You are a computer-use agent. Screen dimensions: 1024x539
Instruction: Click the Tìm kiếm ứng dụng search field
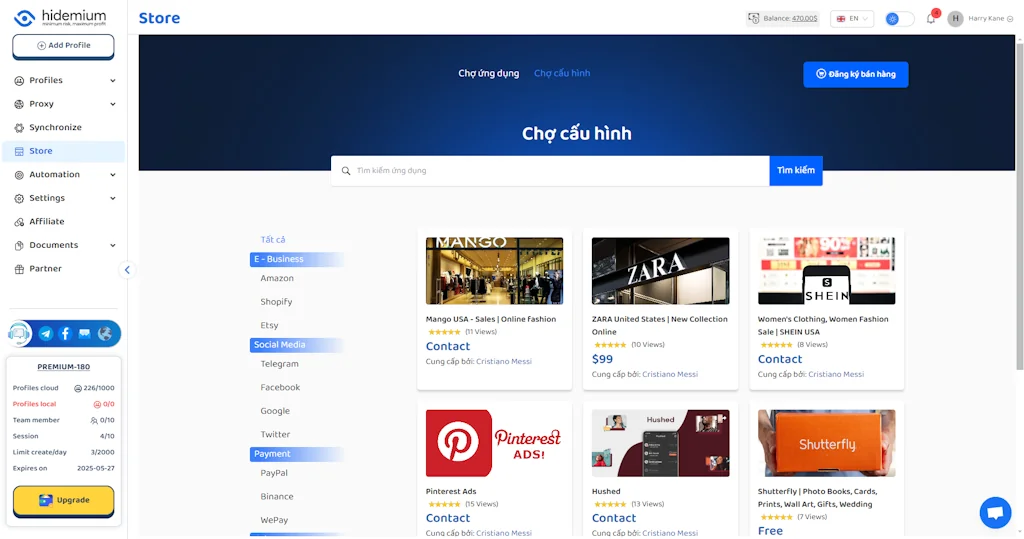click(550, 171)
